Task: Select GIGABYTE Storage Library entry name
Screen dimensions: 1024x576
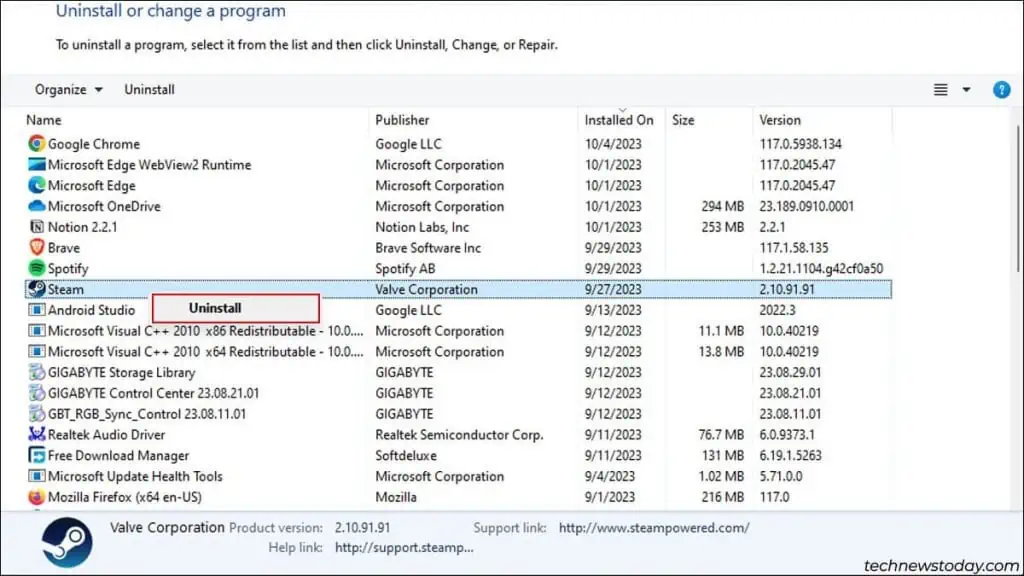Action: [x=121, y=372]
